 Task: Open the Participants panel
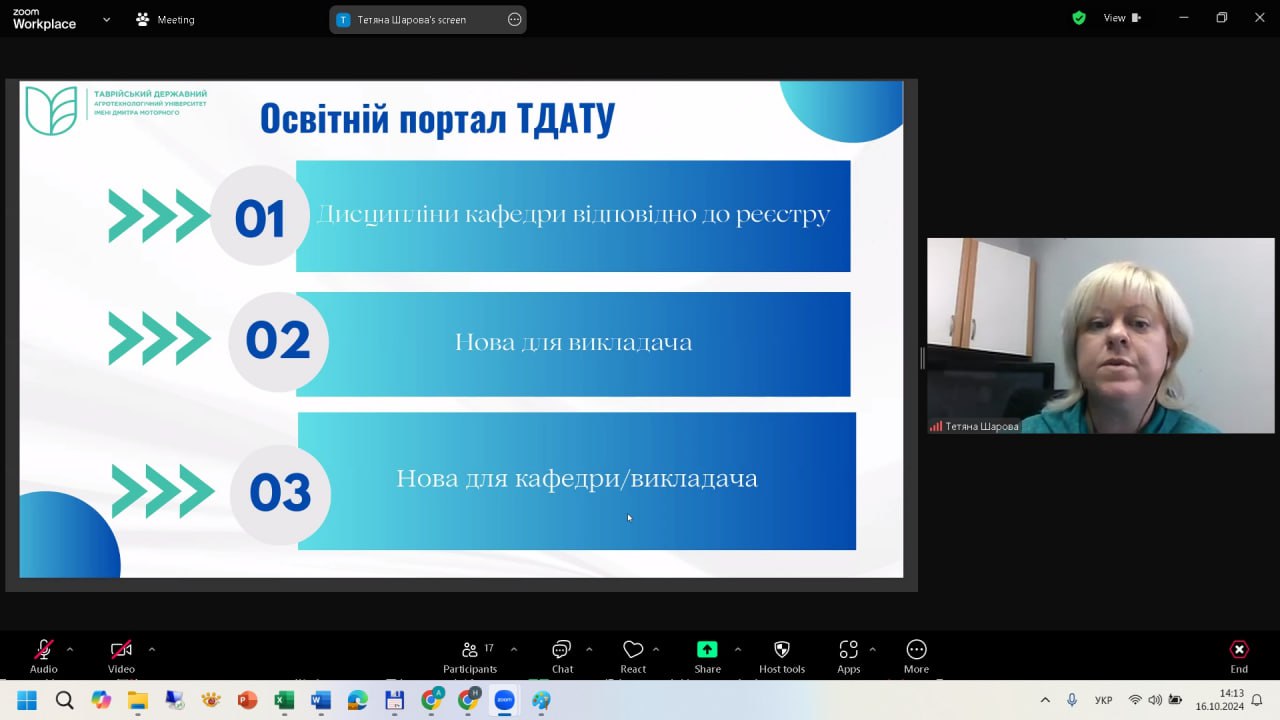(x=470, y=656)
